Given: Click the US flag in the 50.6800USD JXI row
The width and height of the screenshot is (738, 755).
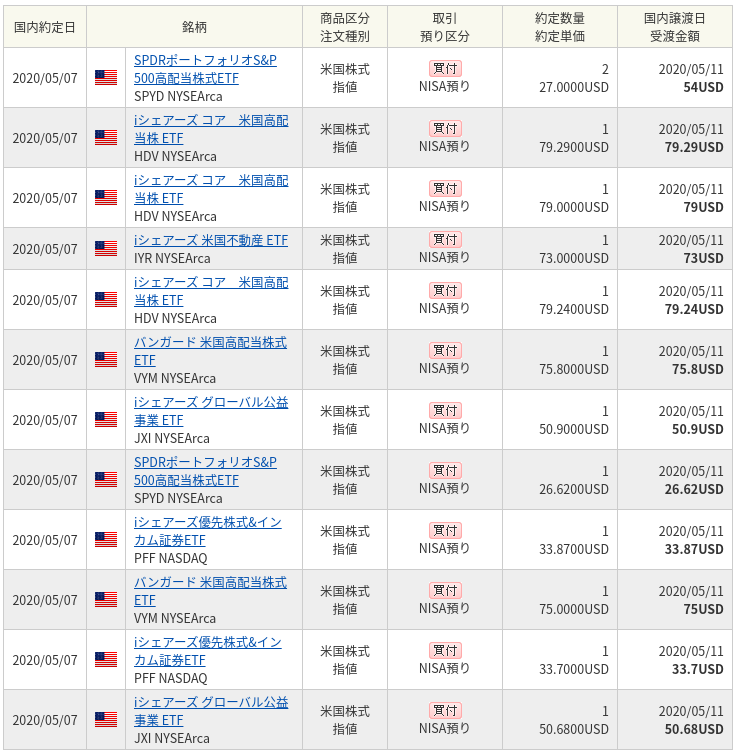Looking at the screenshot, I should point(106,719).
